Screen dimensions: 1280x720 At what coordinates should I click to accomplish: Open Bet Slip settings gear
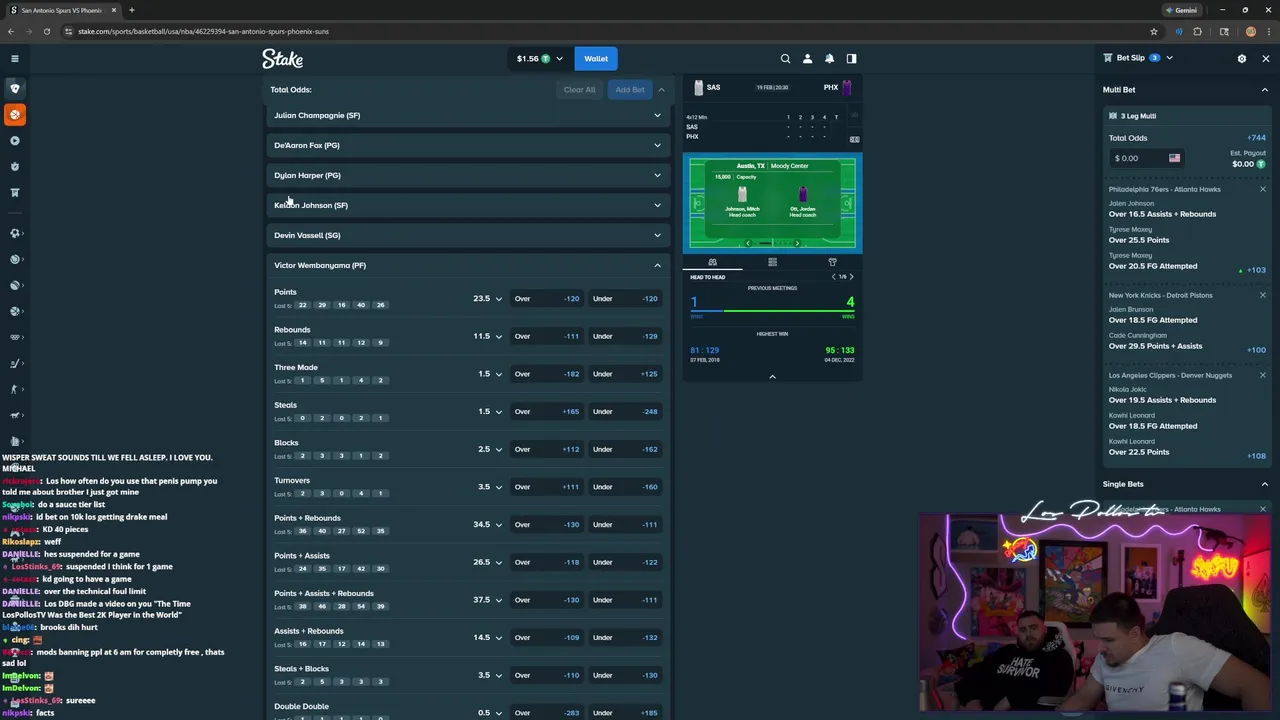[1242, 59]
